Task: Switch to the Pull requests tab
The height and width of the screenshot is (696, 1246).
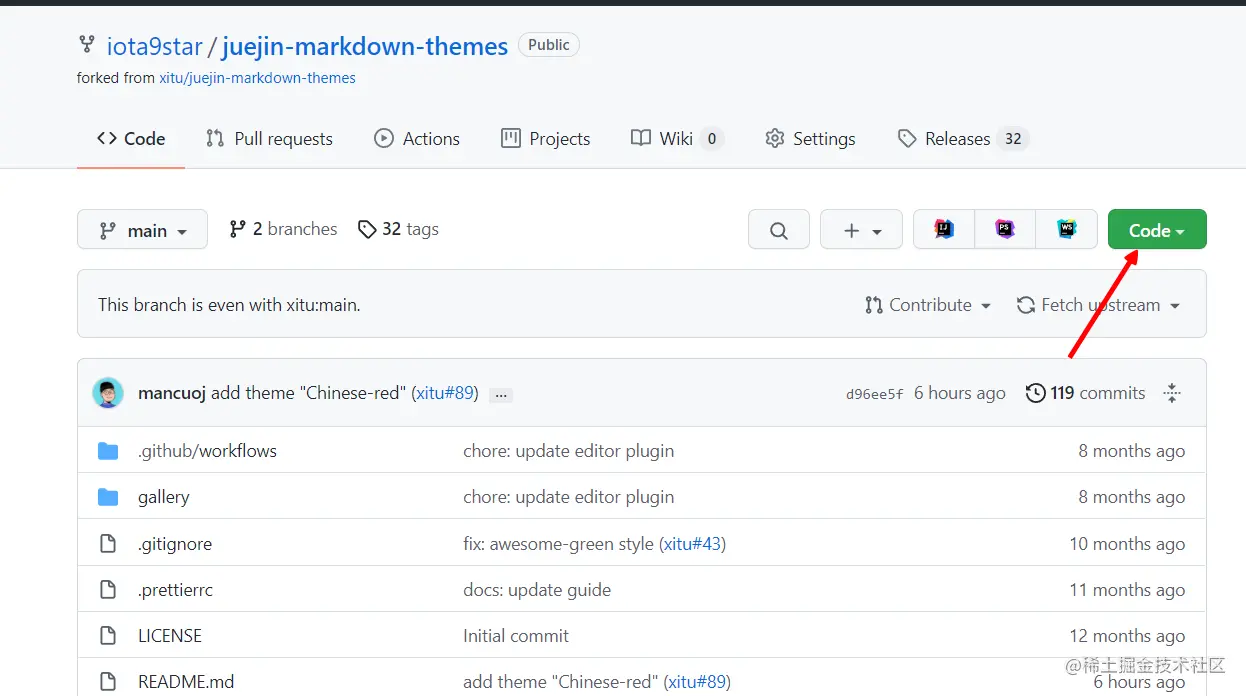Action: [269, 139]
